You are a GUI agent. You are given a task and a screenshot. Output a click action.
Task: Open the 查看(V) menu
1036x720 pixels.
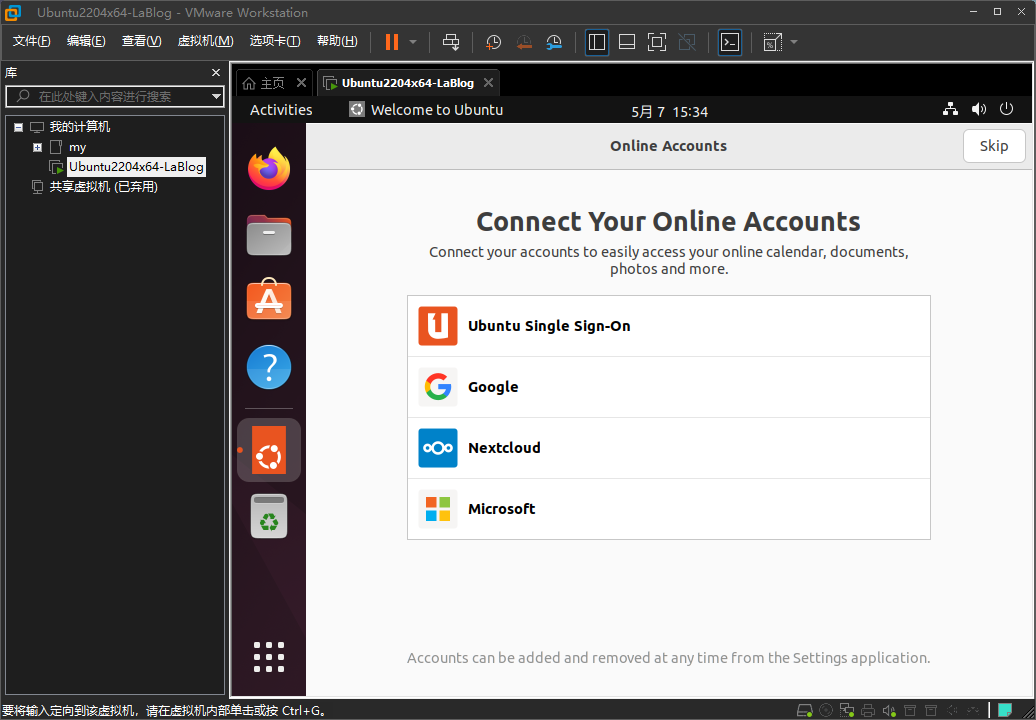coord(141,41)
